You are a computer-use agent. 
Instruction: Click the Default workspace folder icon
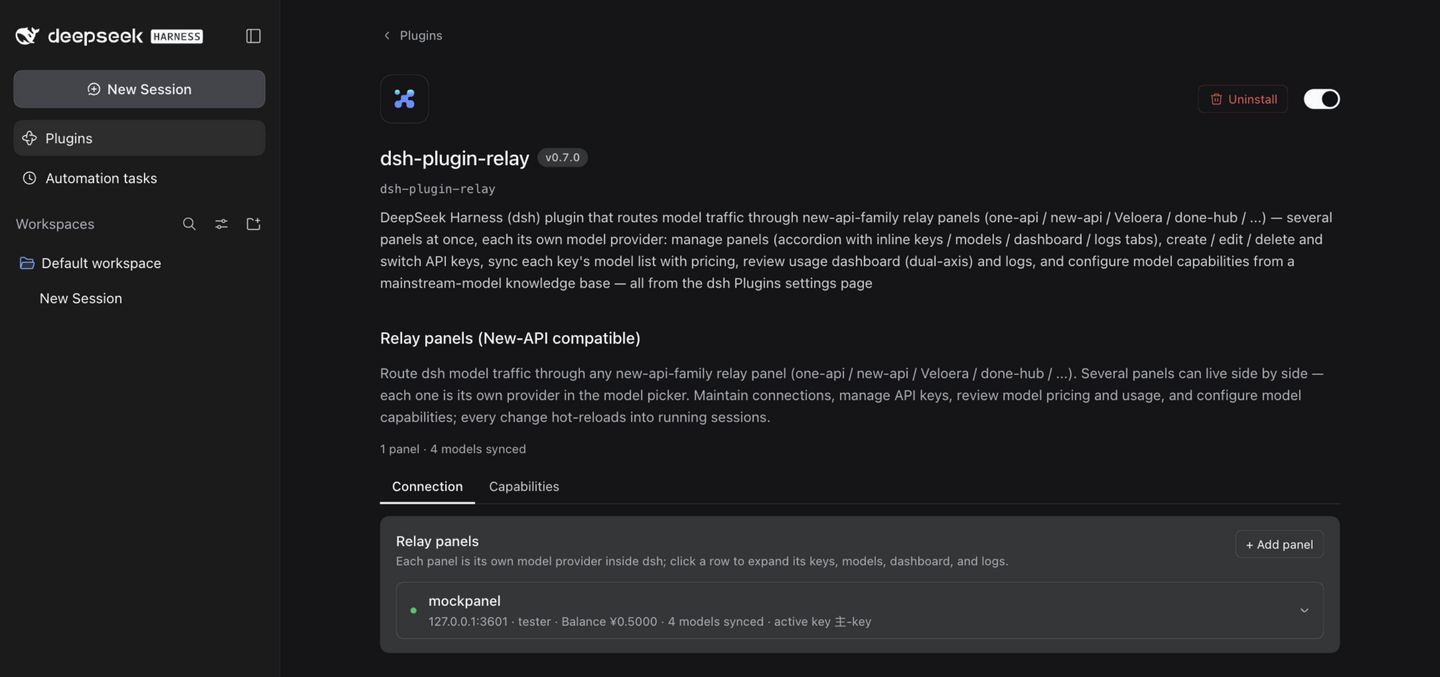click(27, 263)
